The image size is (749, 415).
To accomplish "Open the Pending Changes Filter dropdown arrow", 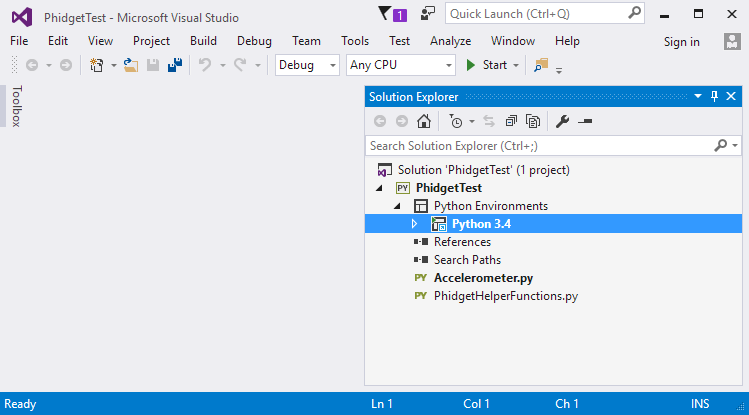I will coord(471,122).
